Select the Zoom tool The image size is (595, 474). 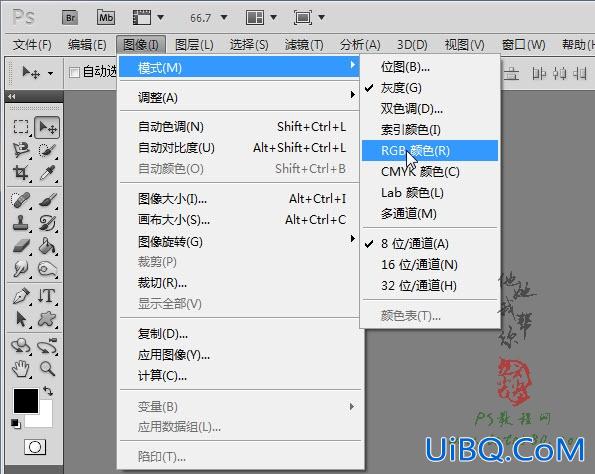47,368
